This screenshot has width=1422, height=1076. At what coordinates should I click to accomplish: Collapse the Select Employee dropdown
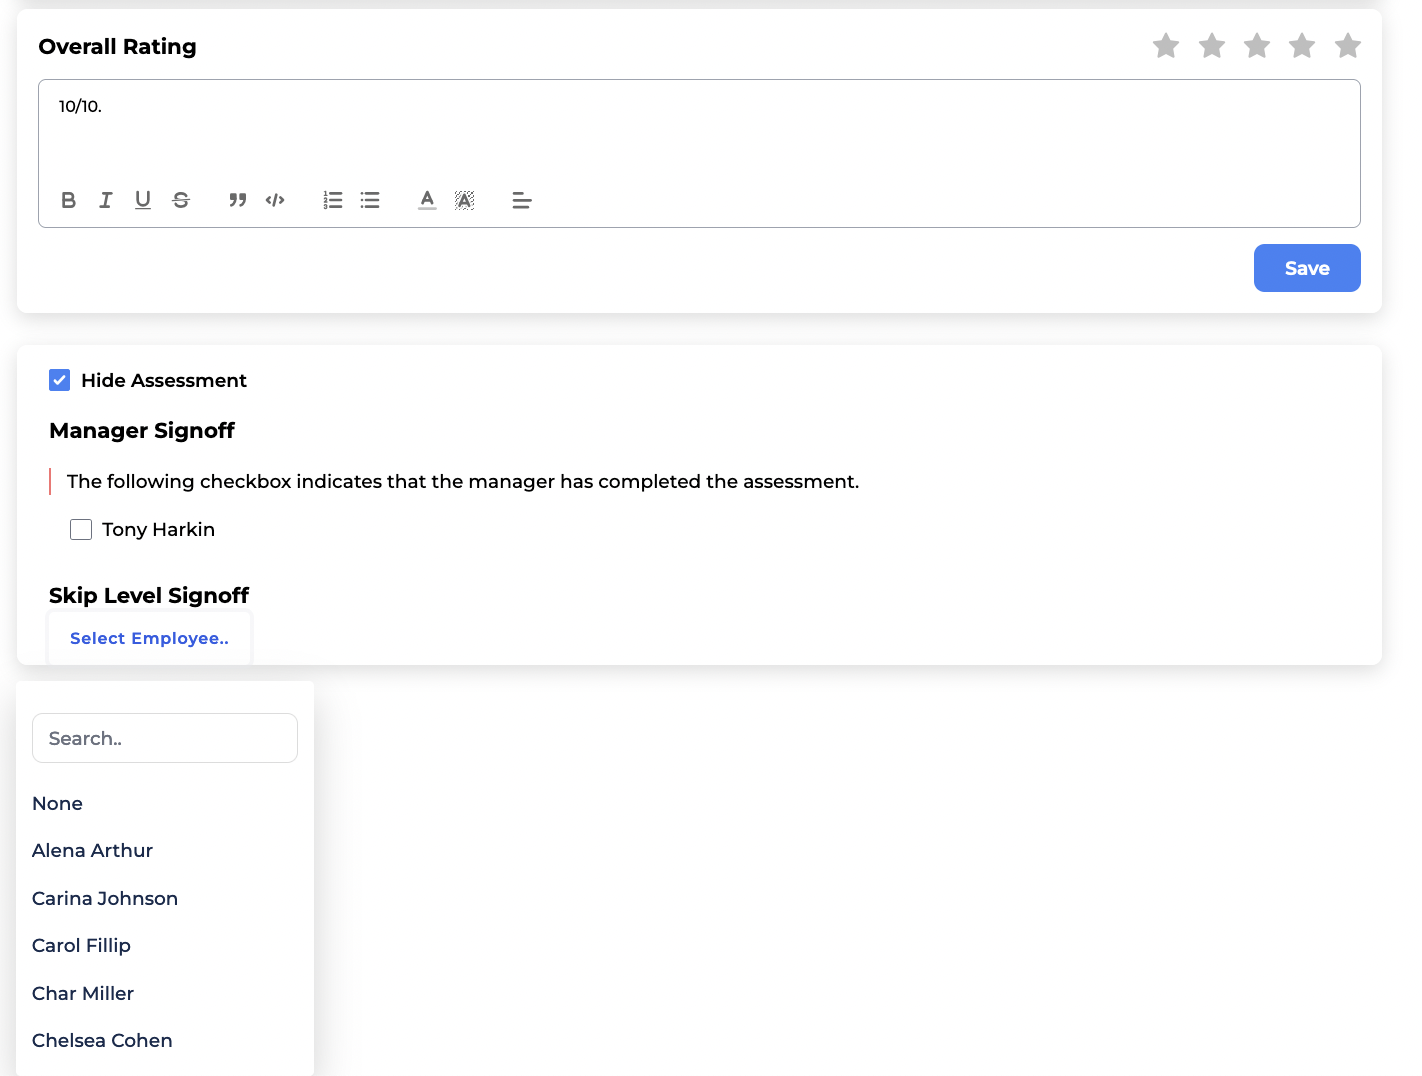(149, 638)
